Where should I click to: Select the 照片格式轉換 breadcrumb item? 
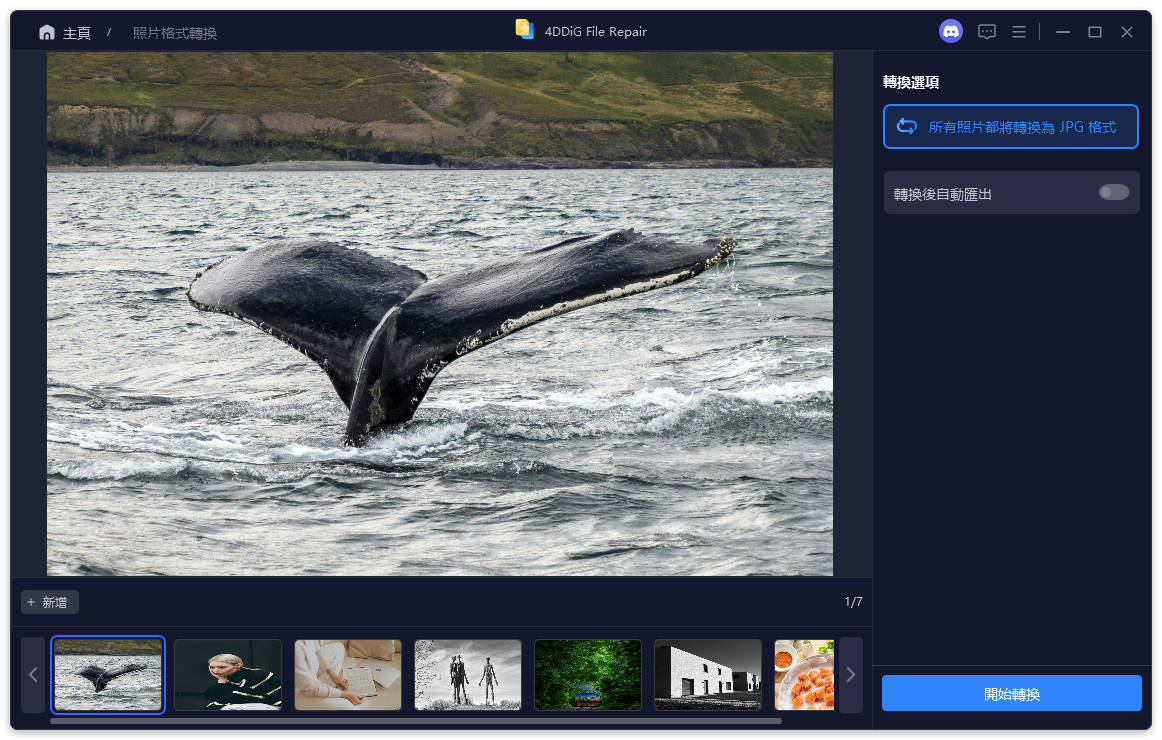point(173,31)
